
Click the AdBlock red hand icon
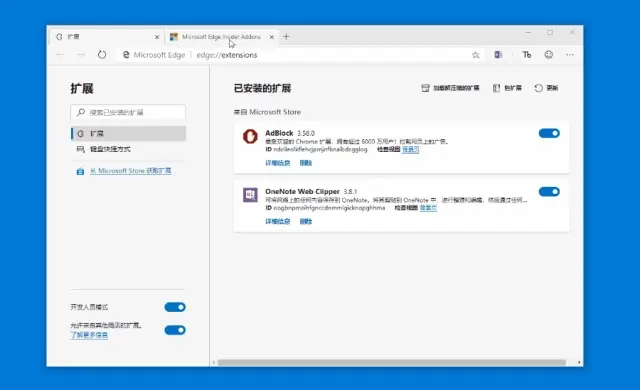[250, 136]
